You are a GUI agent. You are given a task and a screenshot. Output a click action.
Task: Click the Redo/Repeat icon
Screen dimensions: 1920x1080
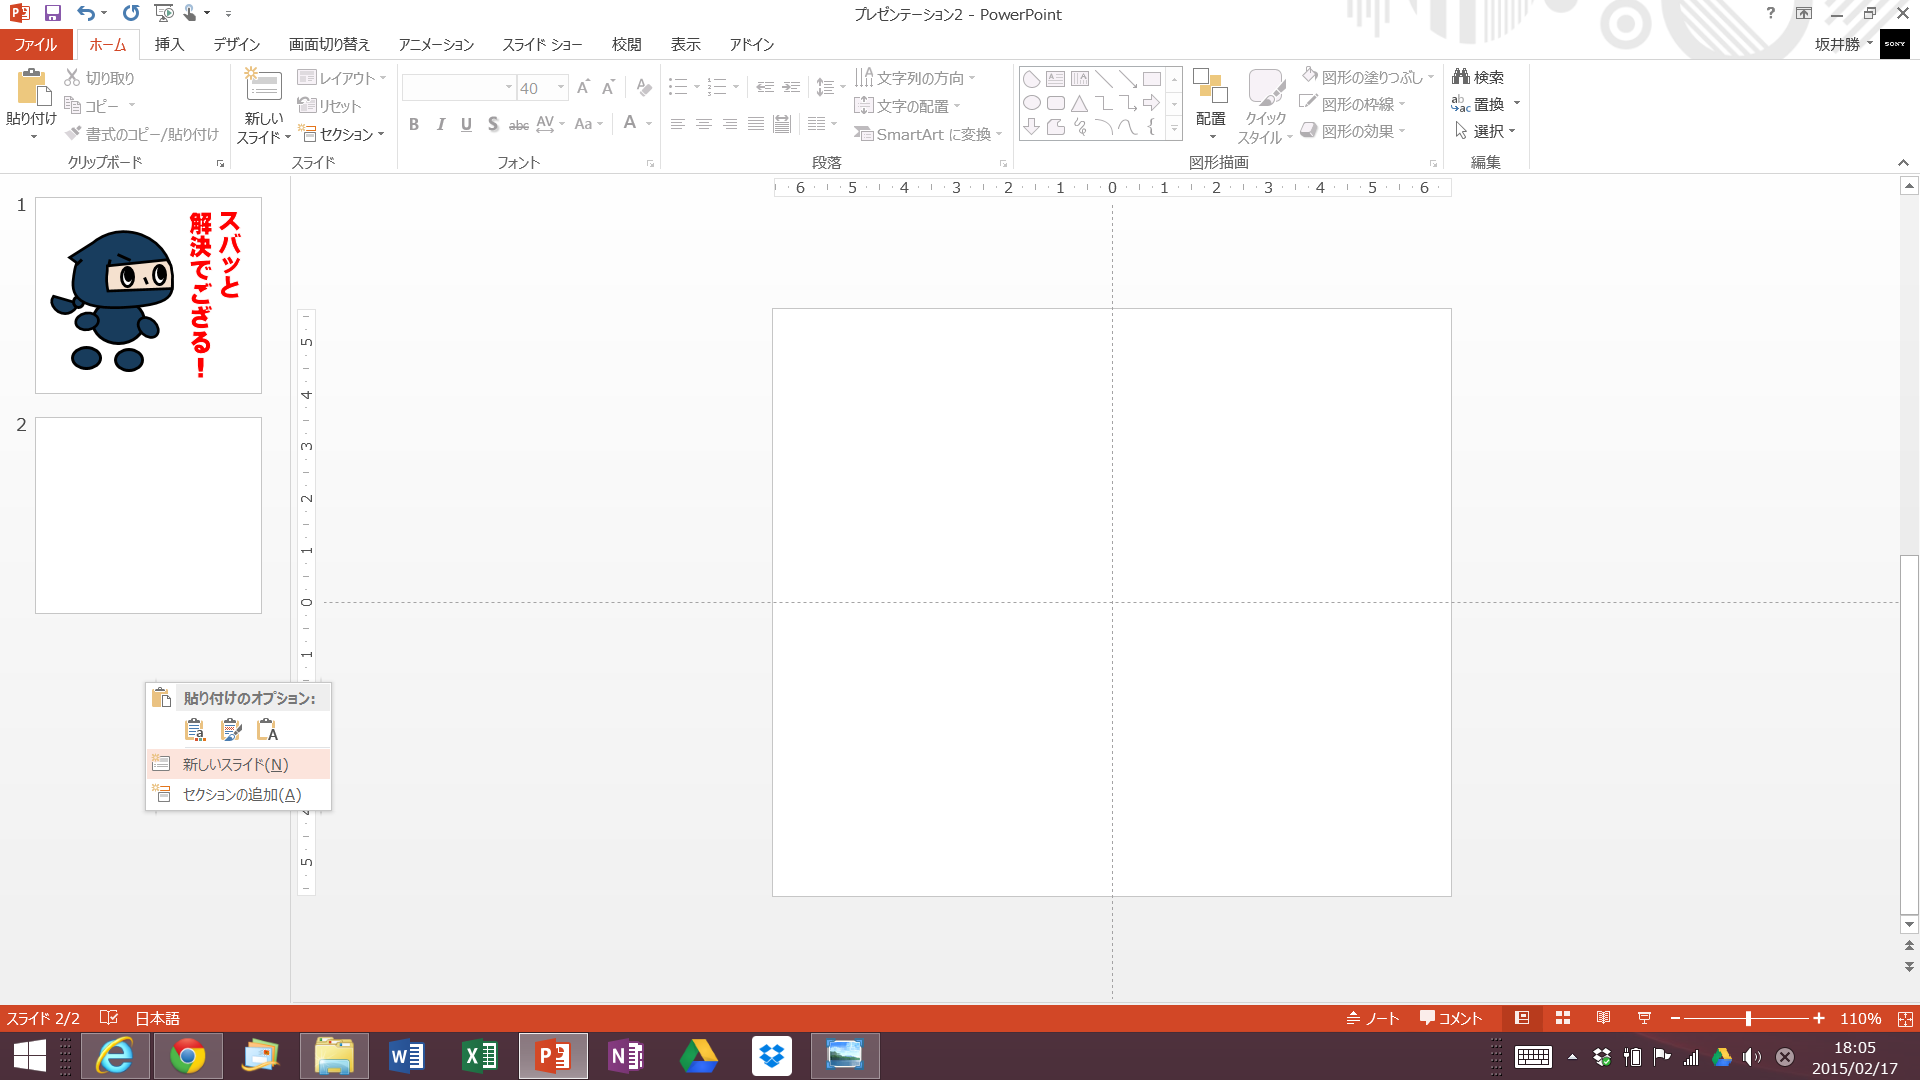[131, 14]
